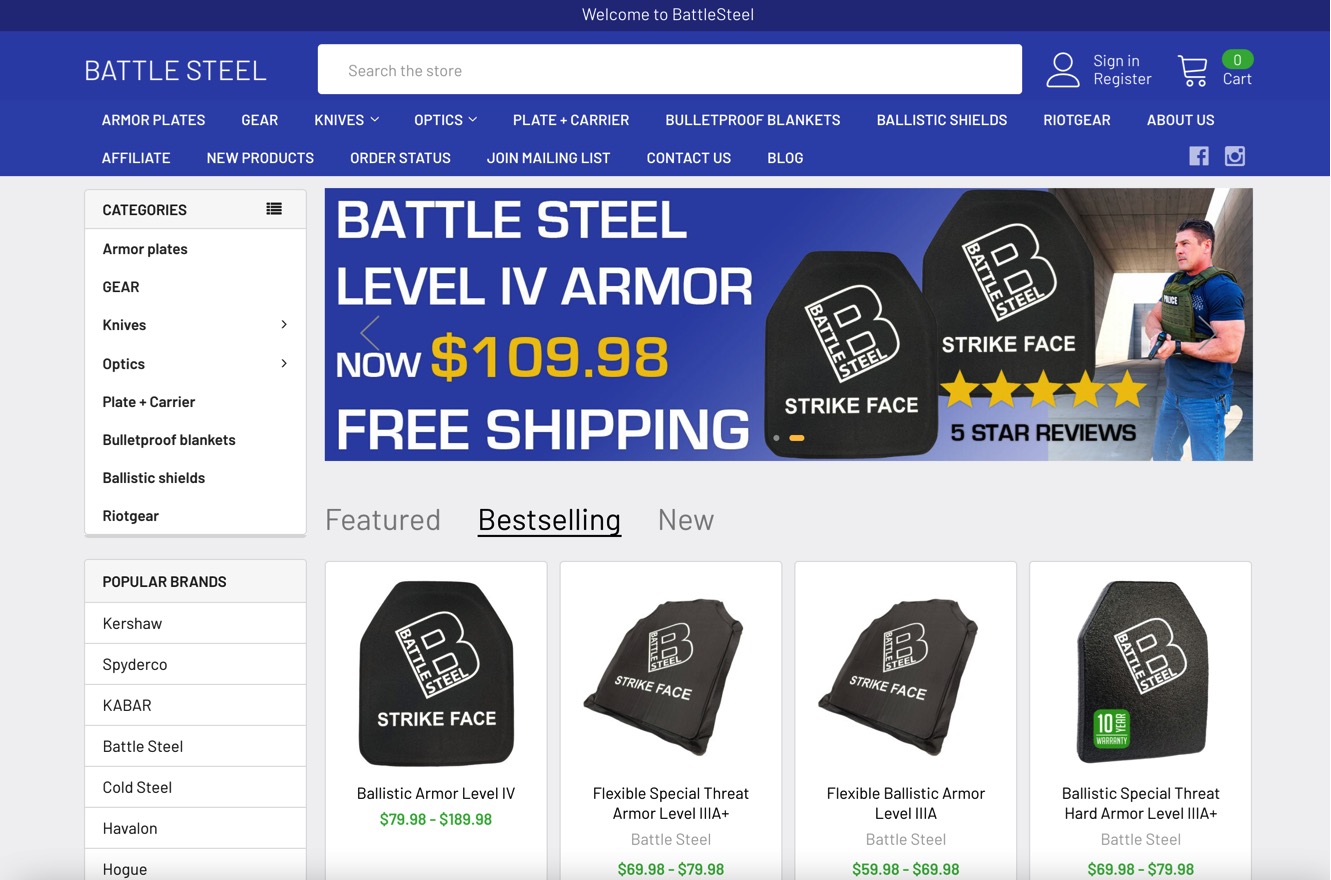Open Ballistic Special Threat Hard Armor image
1331x880 pixels.
coord(1141,673)
